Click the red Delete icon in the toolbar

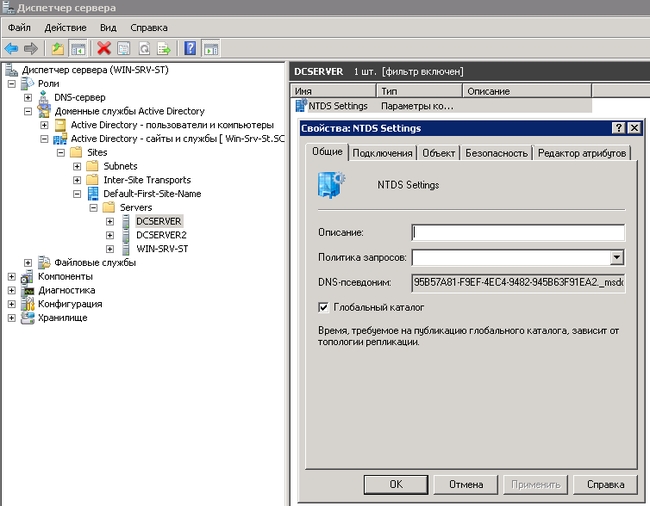[103, 48]
